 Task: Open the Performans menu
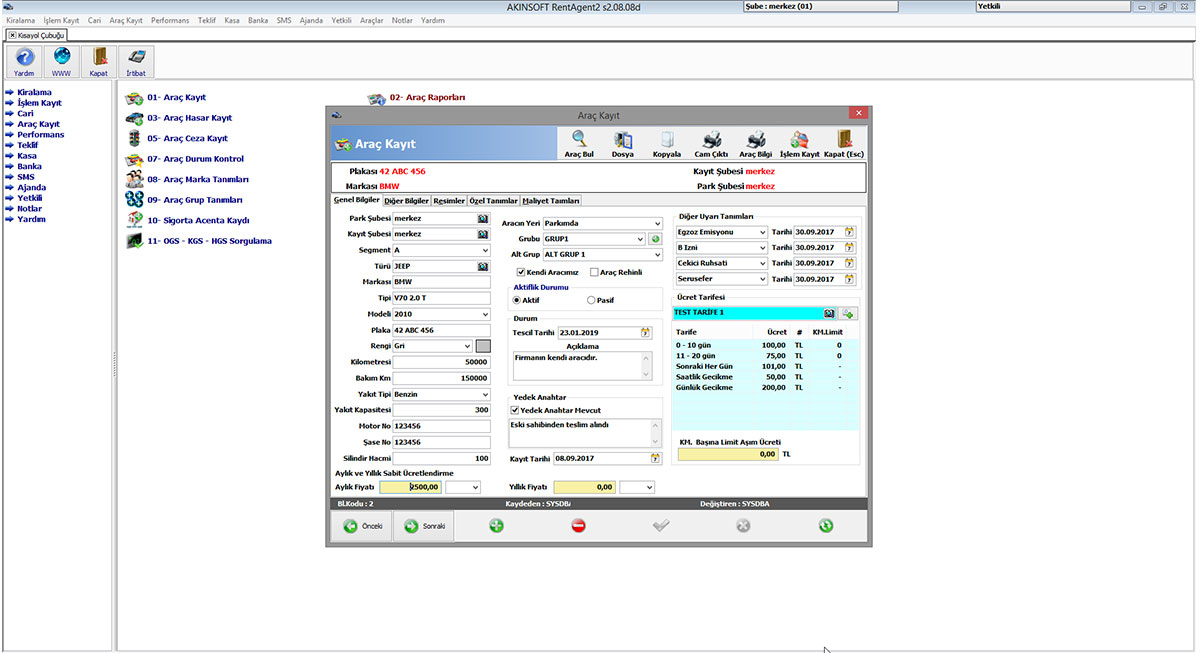pyautogui.click(x=170, y=20)
